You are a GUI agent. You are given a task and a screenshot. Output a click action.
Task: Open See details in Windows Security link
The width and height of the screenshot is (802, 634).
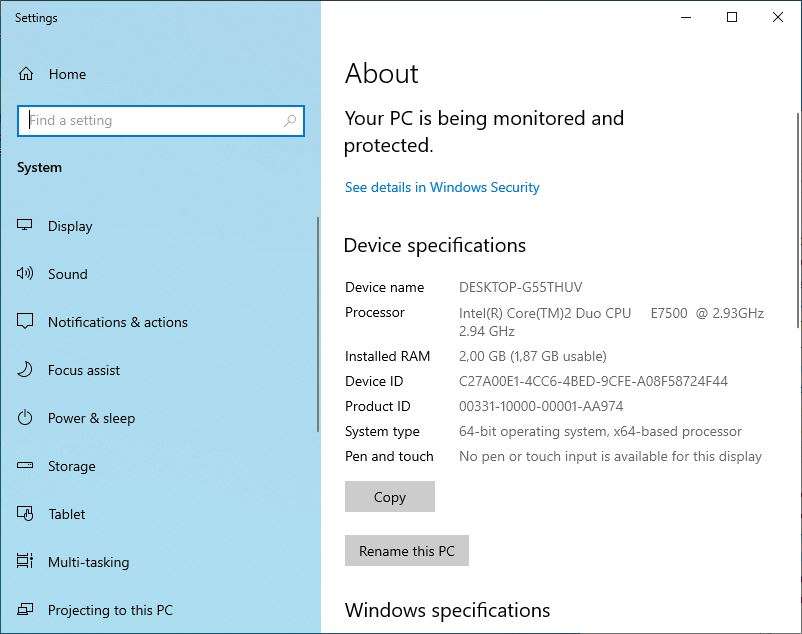pyautogui.click(x=442, y=187)
